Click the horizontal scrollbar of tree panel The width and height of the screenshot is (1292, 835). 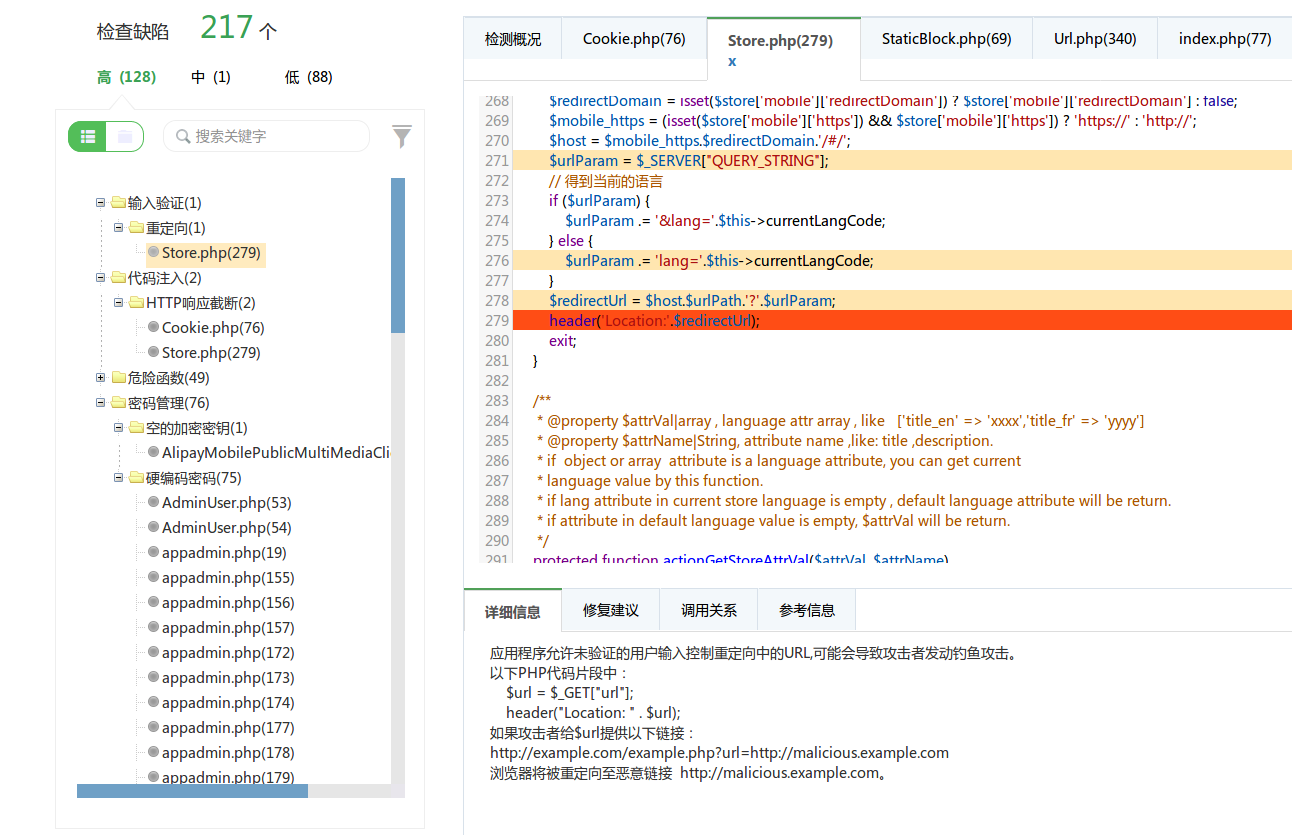point(192,791)
